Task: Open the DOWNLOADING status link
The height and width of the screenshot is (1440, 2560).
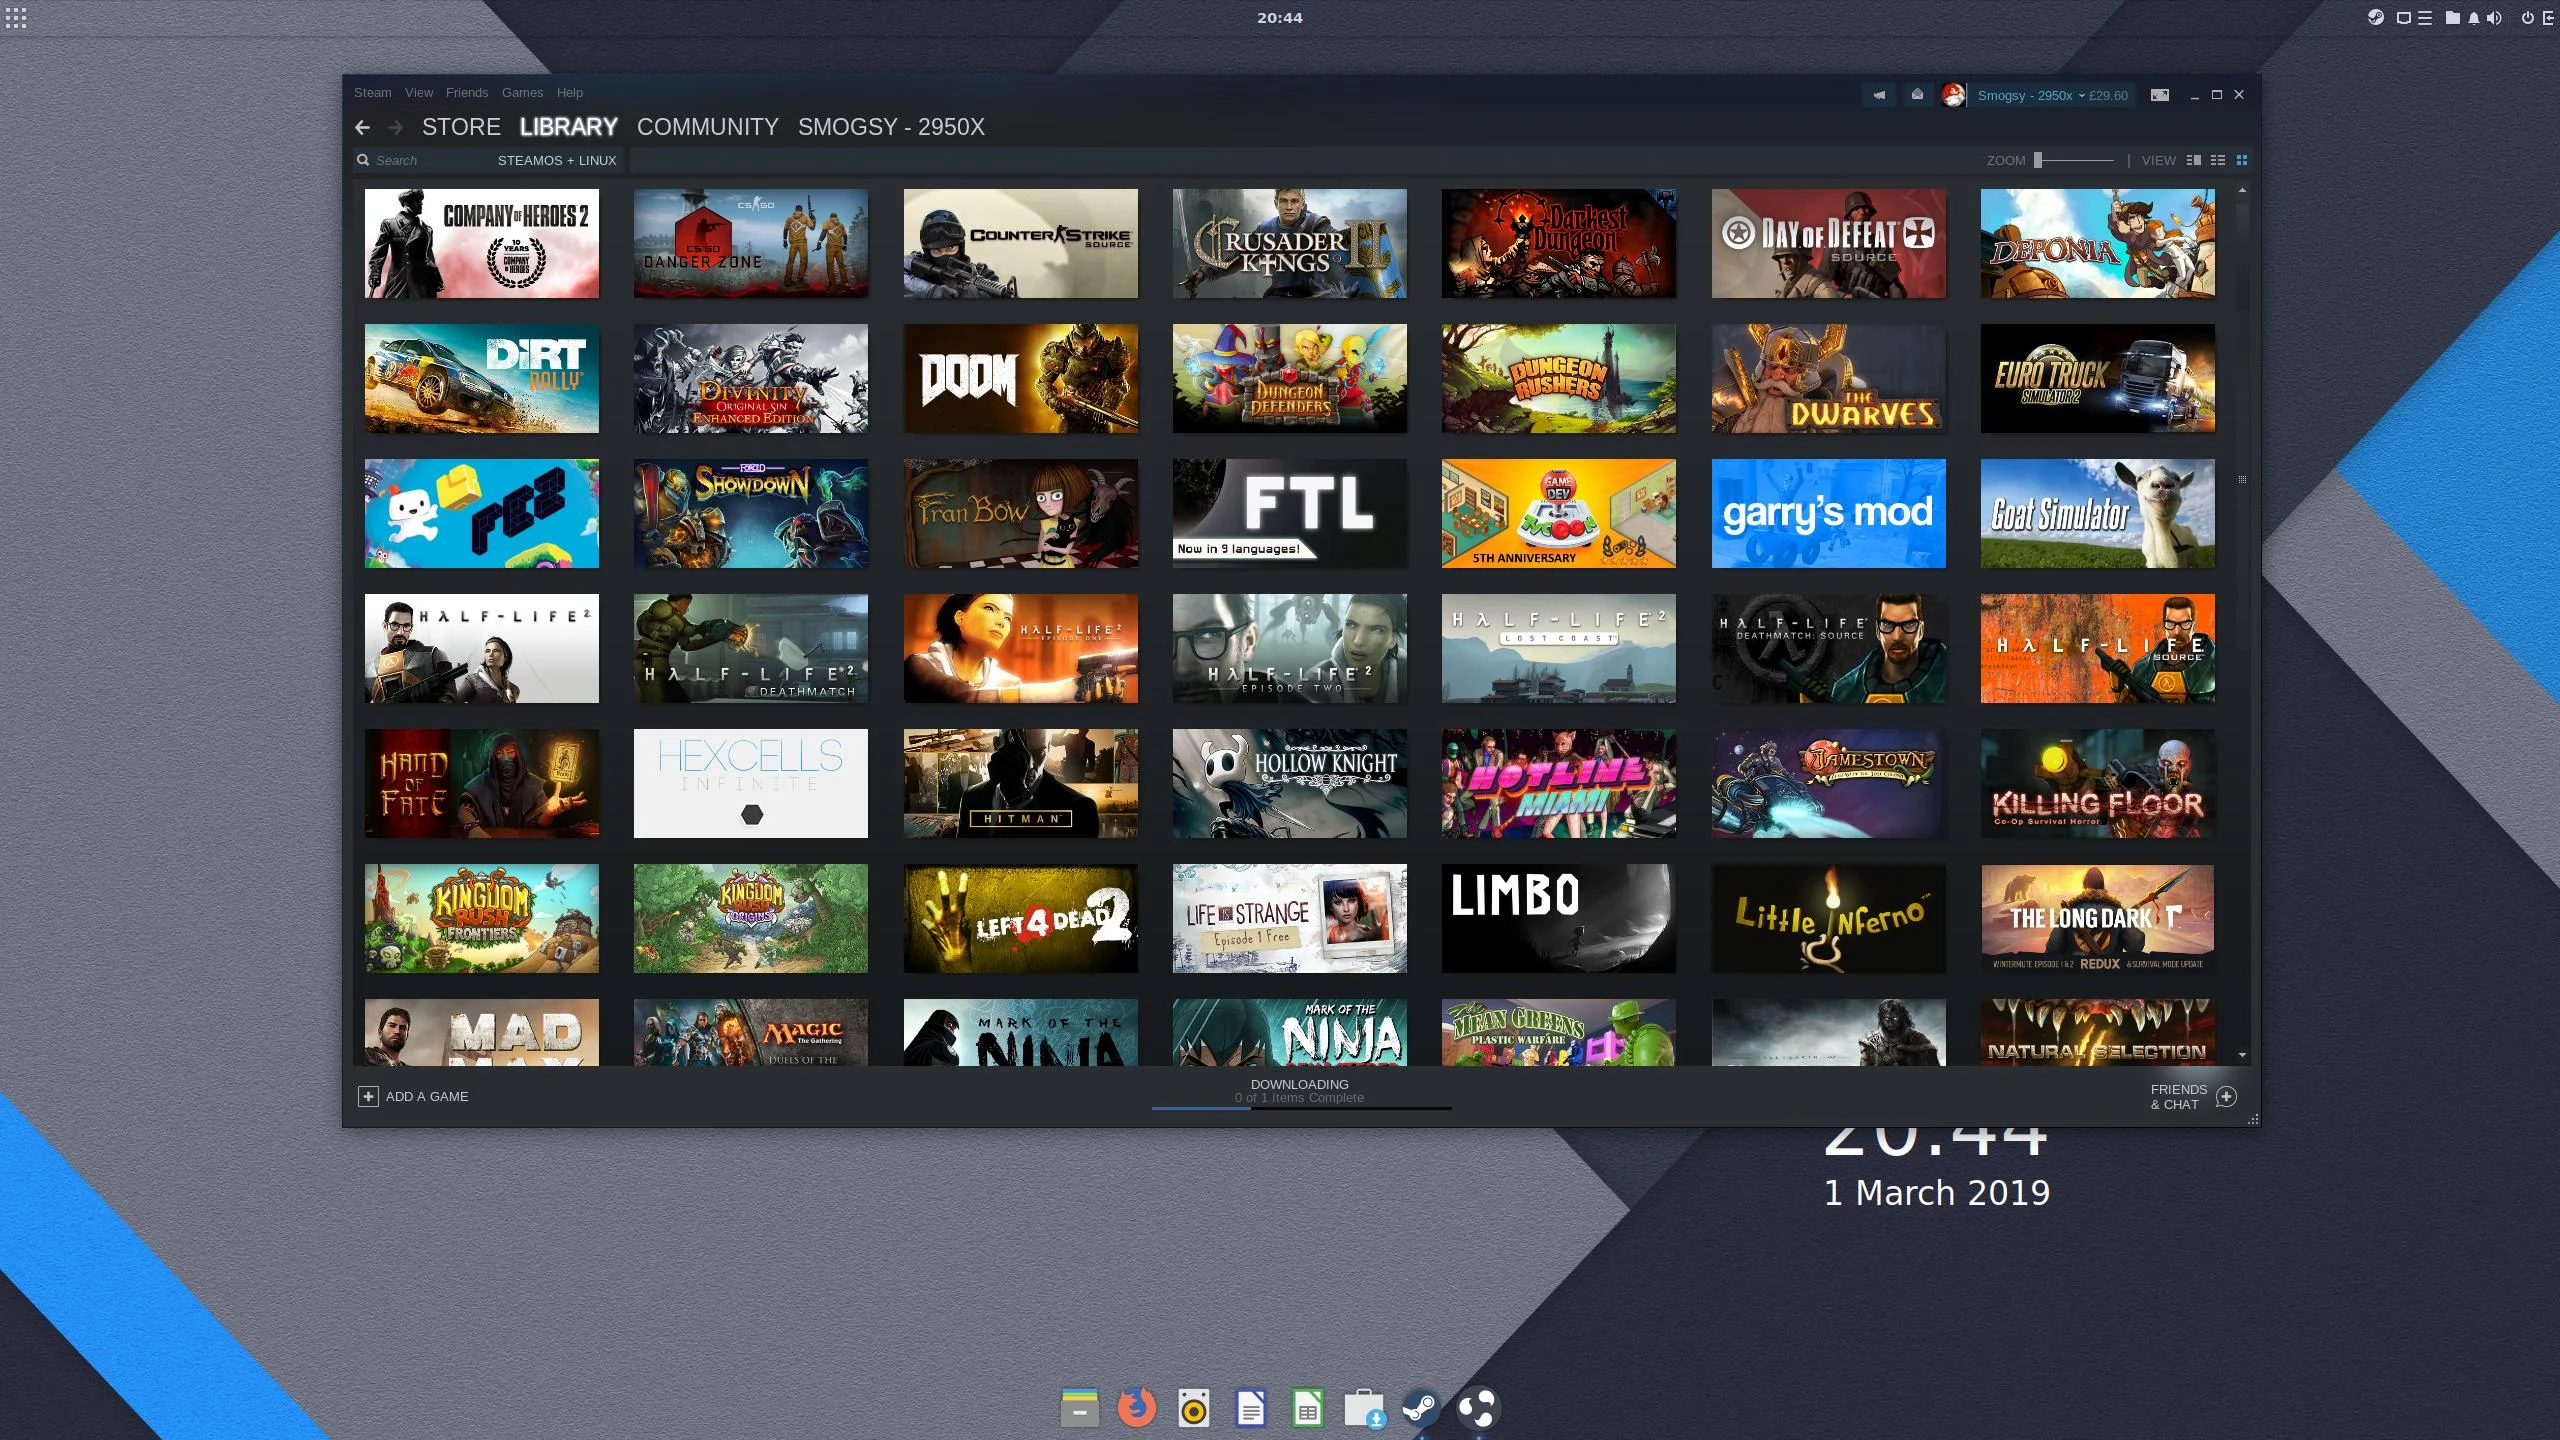Action: coord(1299,1084)
